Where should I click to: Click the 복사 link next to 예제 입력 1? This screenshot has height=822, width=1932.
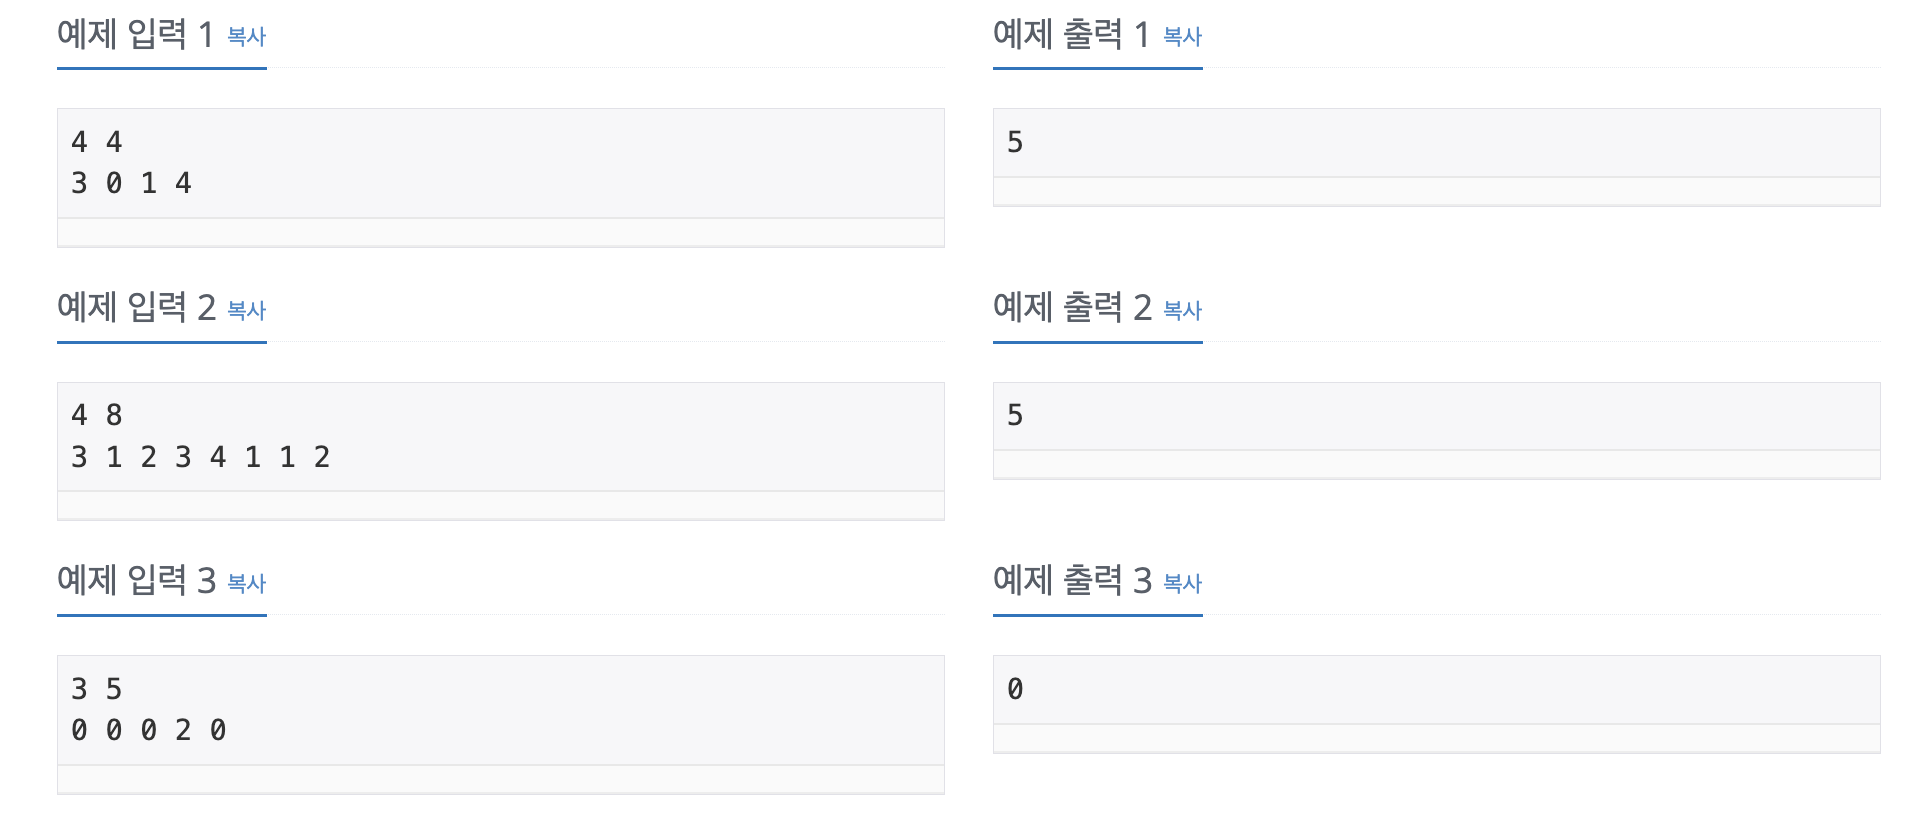(245, 38)
